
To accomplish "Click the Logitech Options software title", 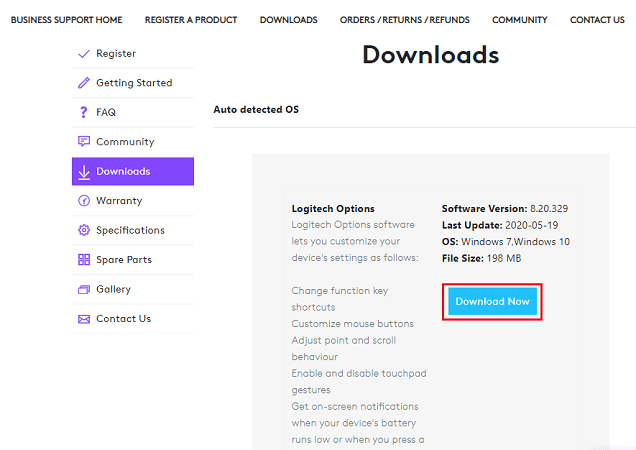I will tap(333, 209).
